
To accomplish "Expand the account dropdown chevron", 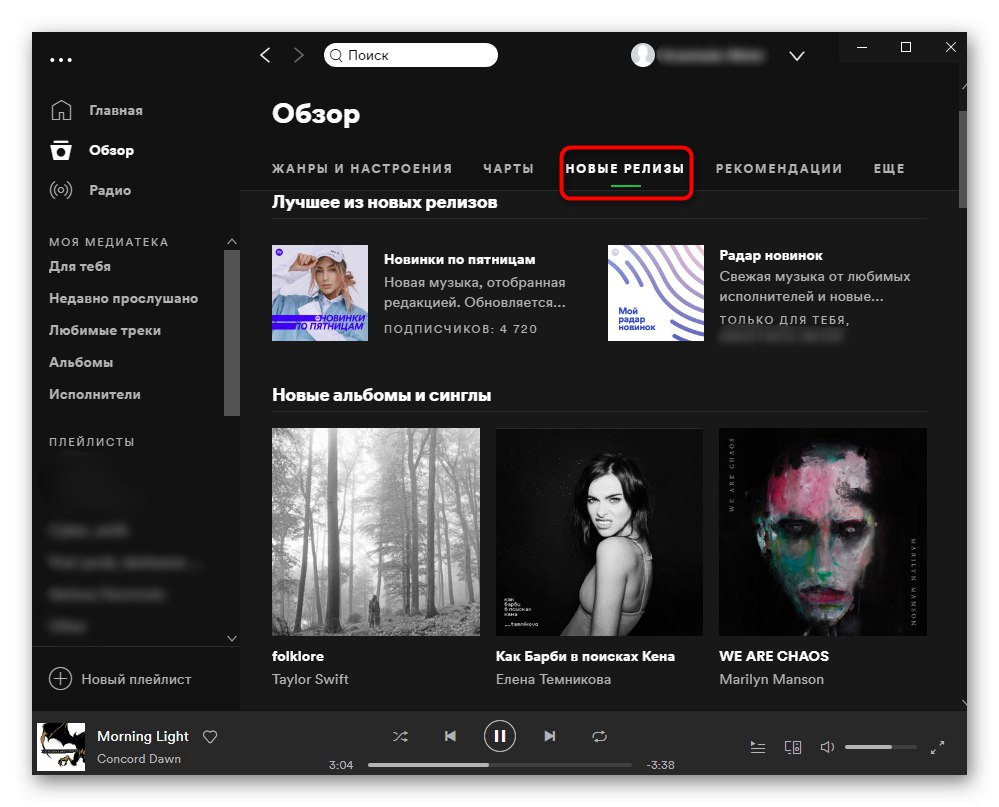I will click(x=796, y=56).
